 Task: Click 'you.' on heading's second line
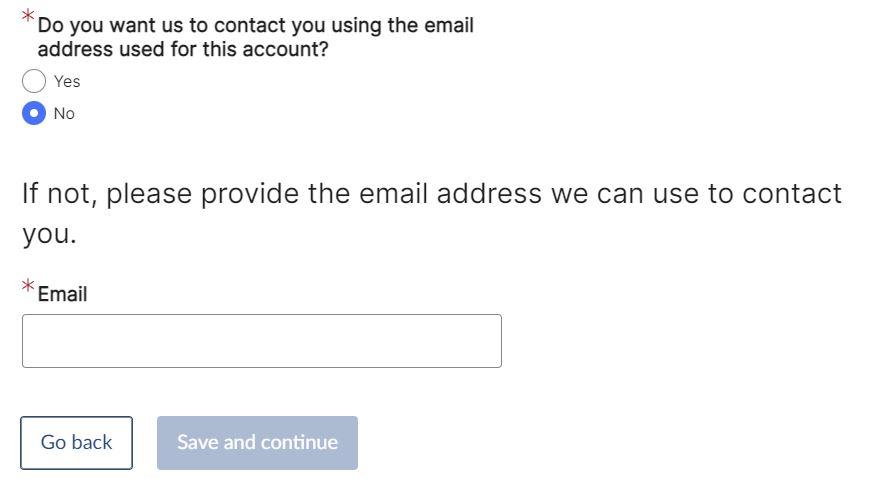click(x=49, y=234)
